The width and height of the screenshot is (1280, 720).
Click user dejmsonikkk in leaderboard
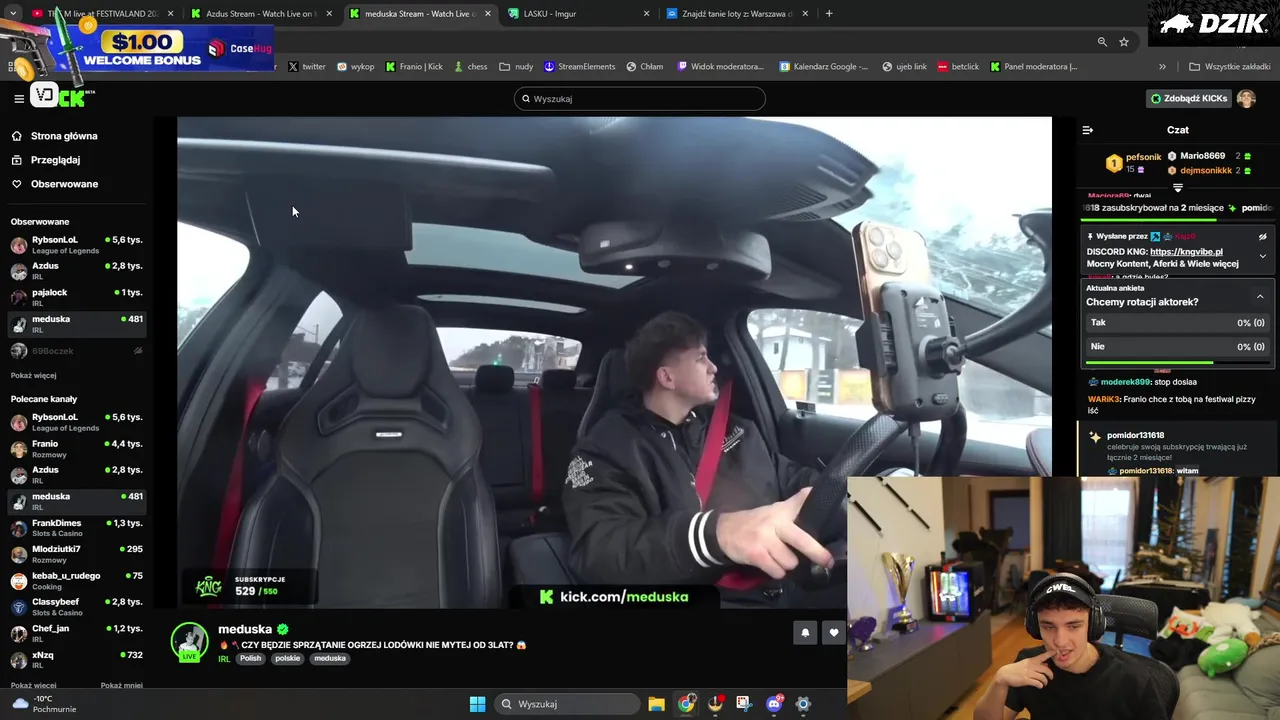click(x=1206, y=170)
